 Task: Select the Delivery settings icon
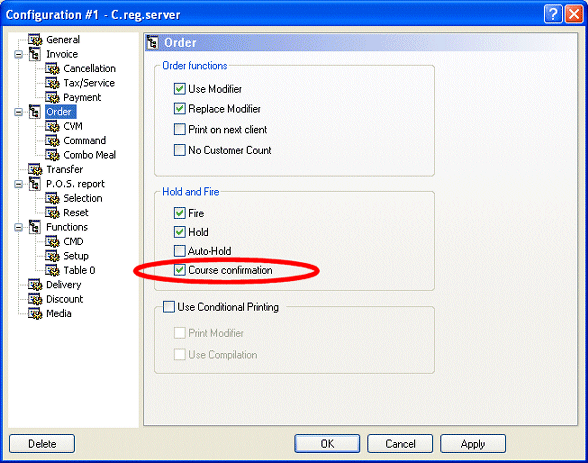[x=35, y=285]
